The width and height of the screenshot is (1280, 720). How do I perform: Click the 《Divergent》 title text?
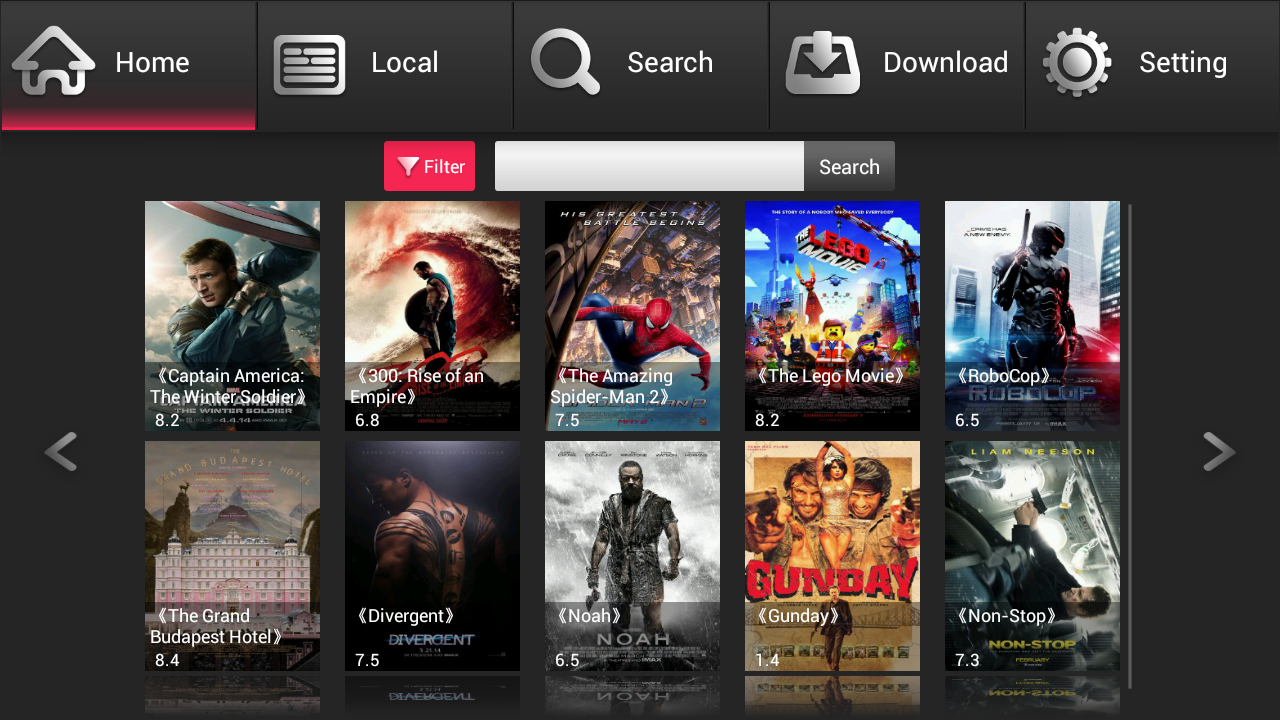point(405,616)
